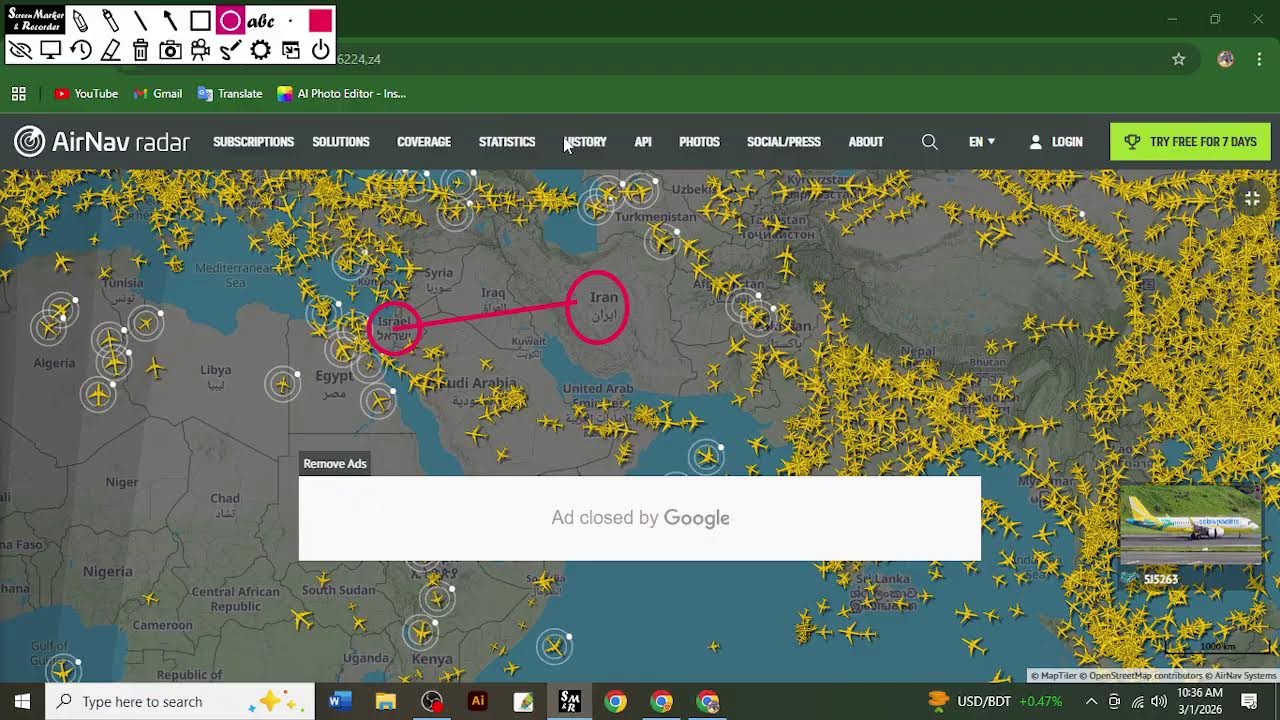This screenshot has width=1280, height=720.
Task: Clear all drawings with trash icon
Action: pos(140,50)
